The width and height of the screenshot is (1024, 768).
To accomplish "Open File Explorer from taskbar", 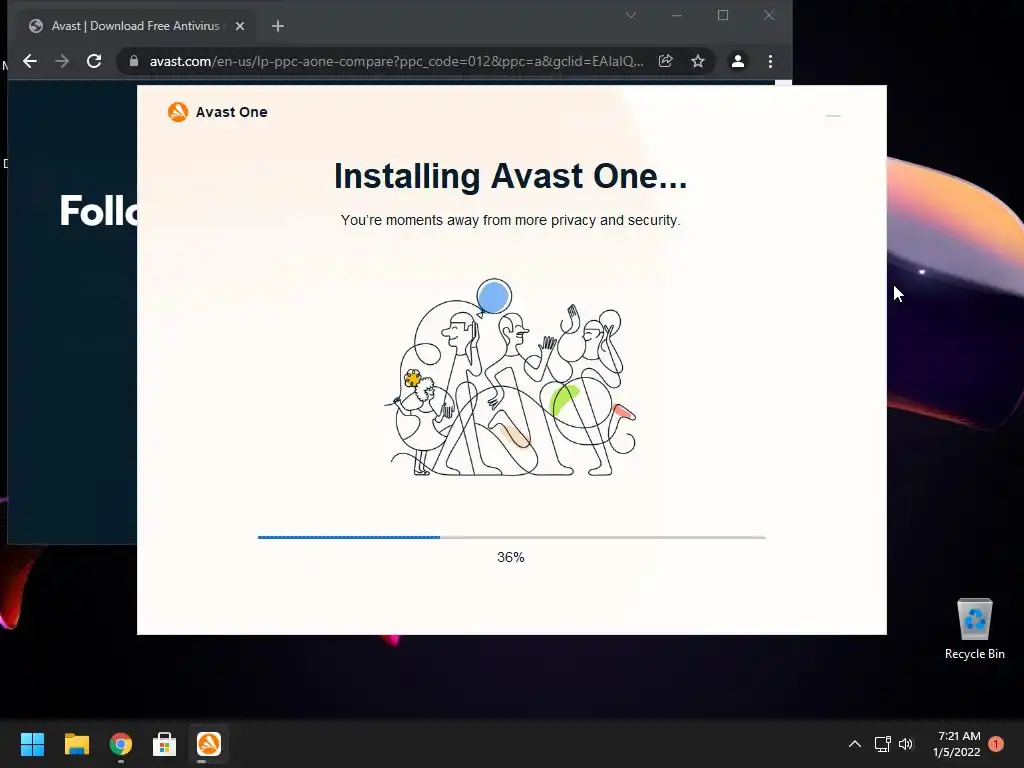I will (x=76, y=744).
